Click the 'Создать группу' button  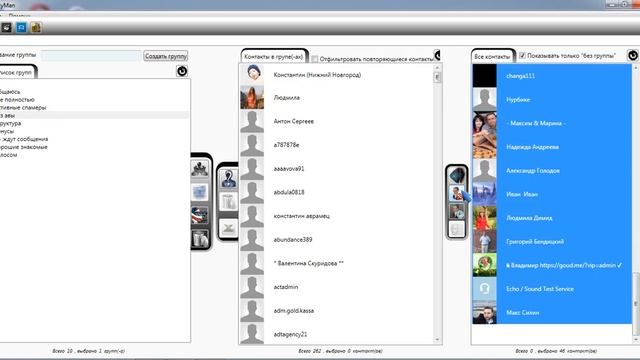166,56
